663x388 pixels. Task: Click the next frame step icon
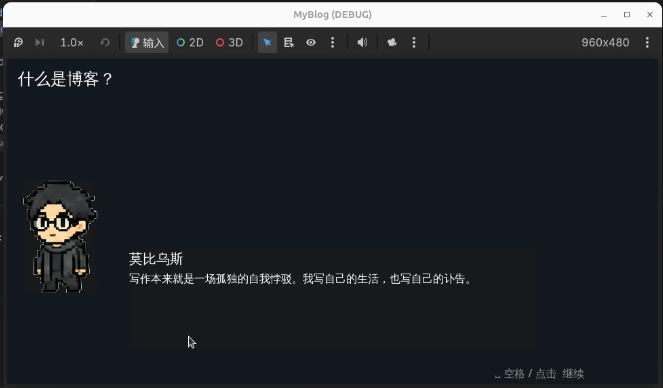click(40, 42)
